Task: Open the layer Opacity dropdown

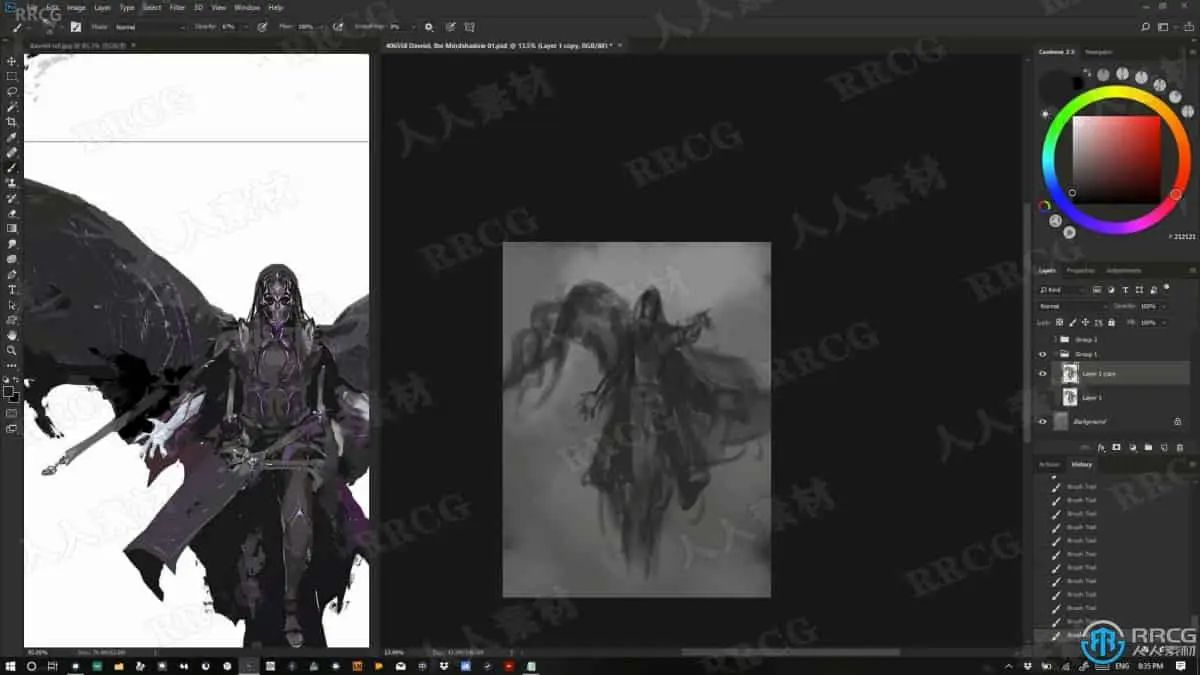Action: (1164, 306)
